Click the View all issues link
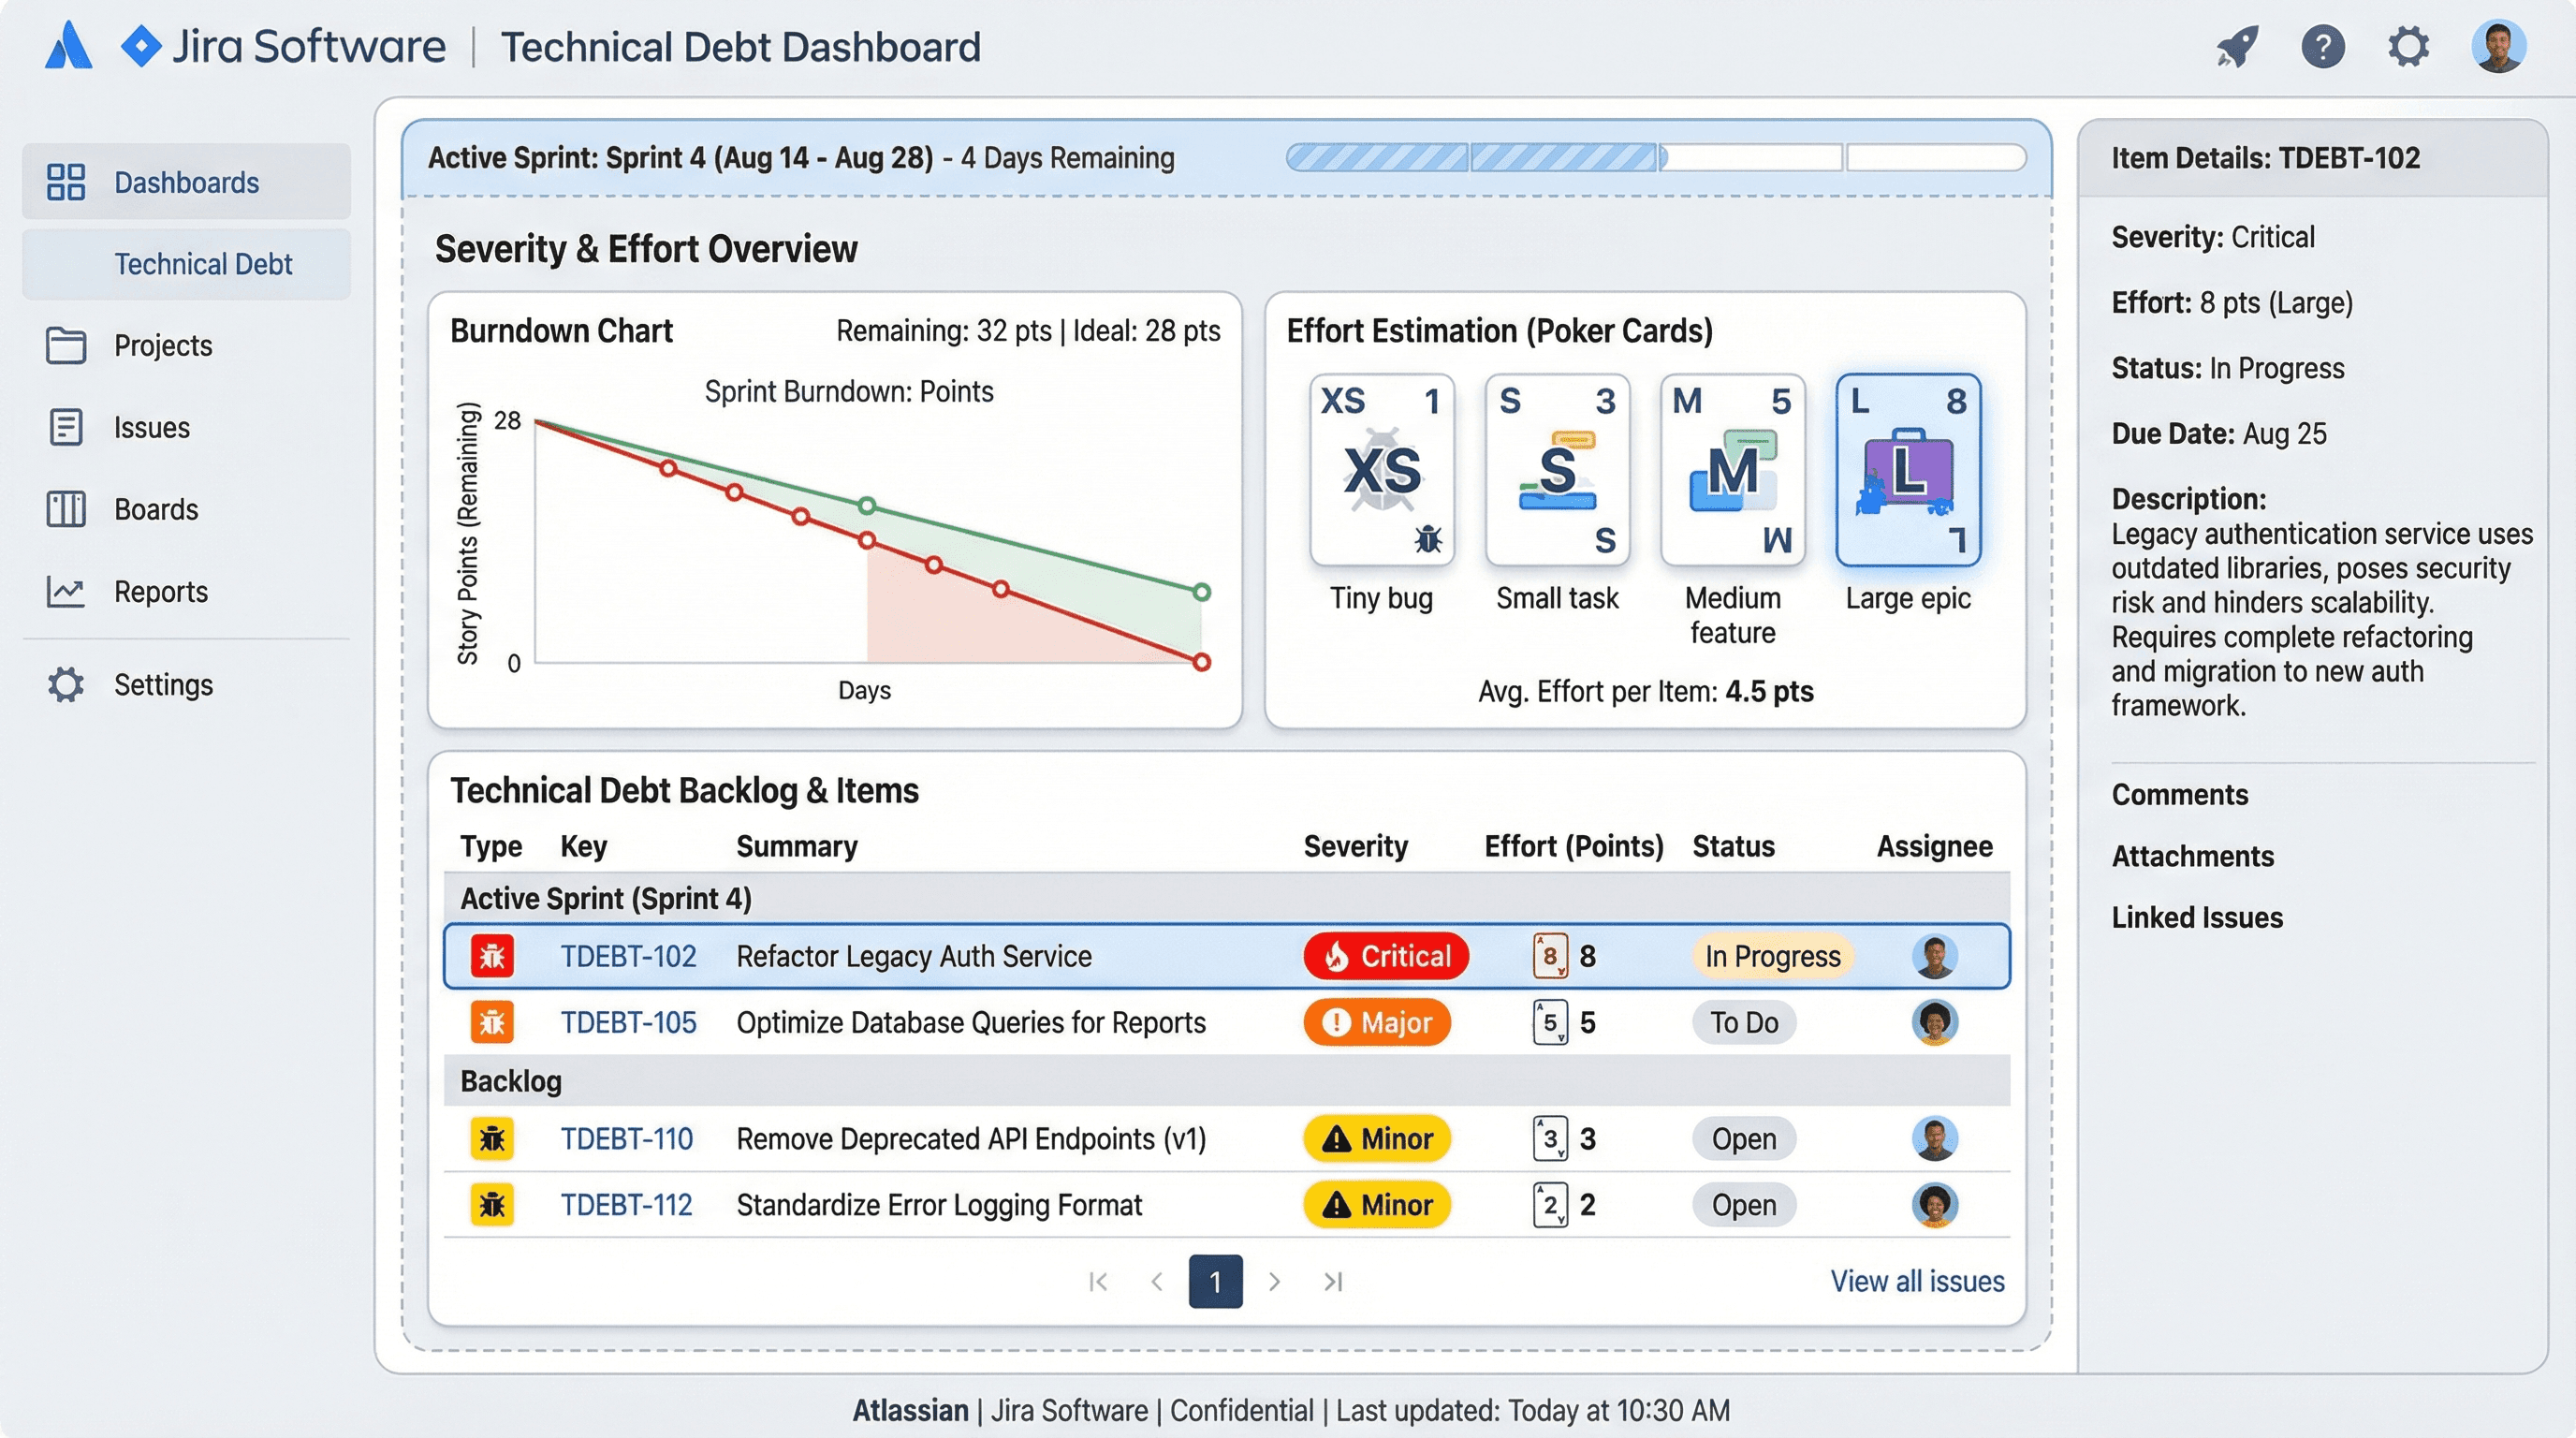 pos(1917,1281)
